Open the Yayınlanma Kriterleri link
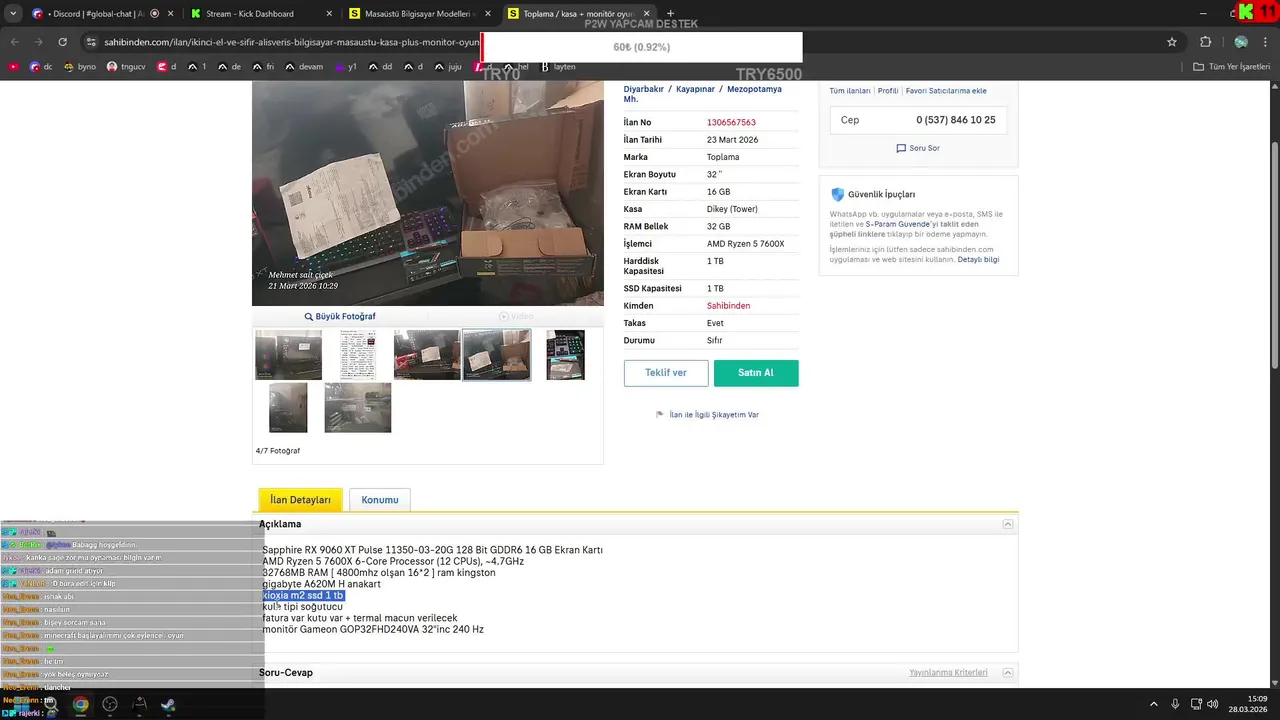 pos(948,673)
